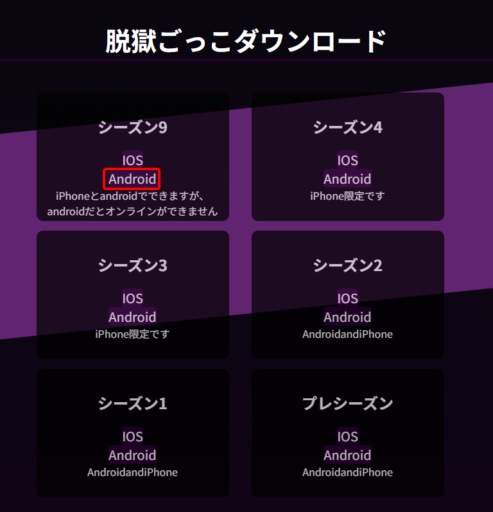Open the シーズン2 IOS download link
Image resolution: width=493 pixels, height=512 pixels.
347,298
